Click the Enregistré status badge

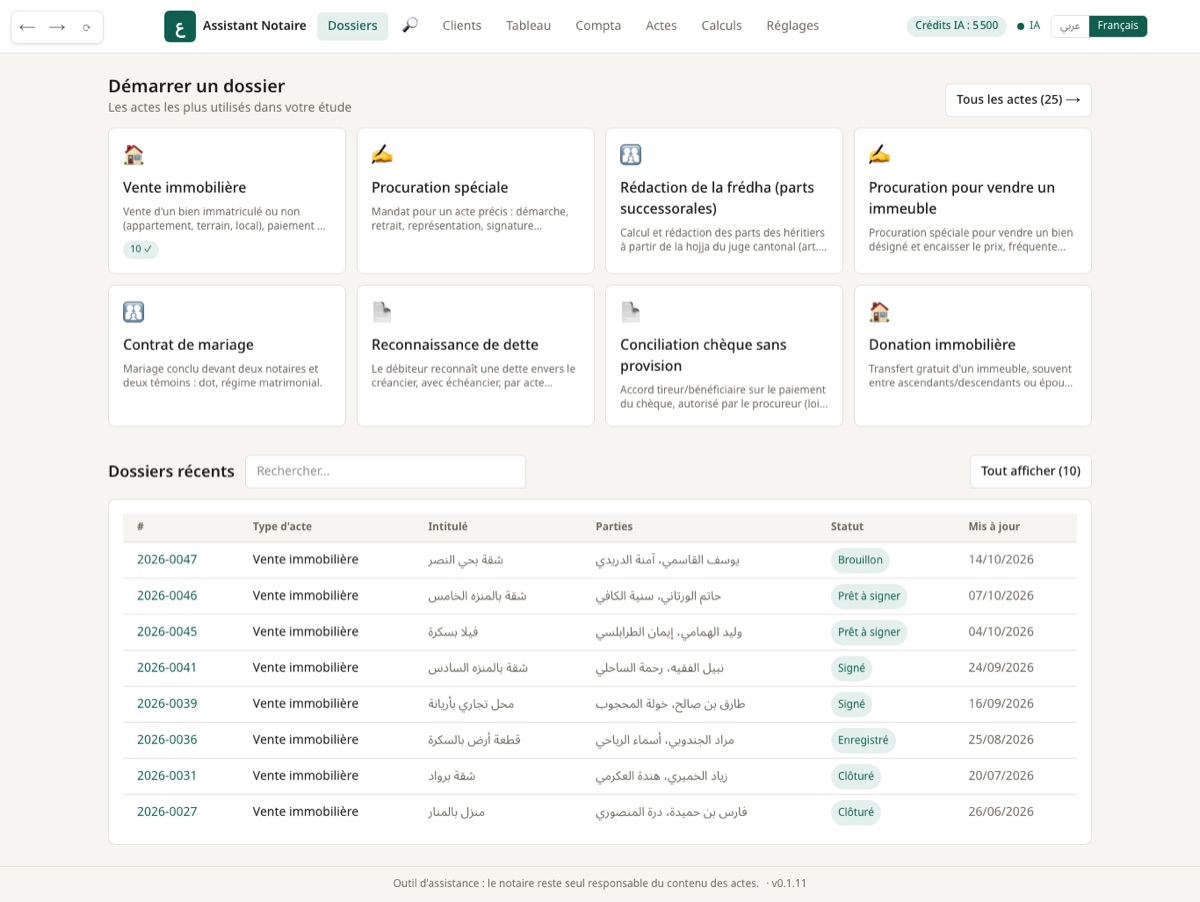point(863,740)
